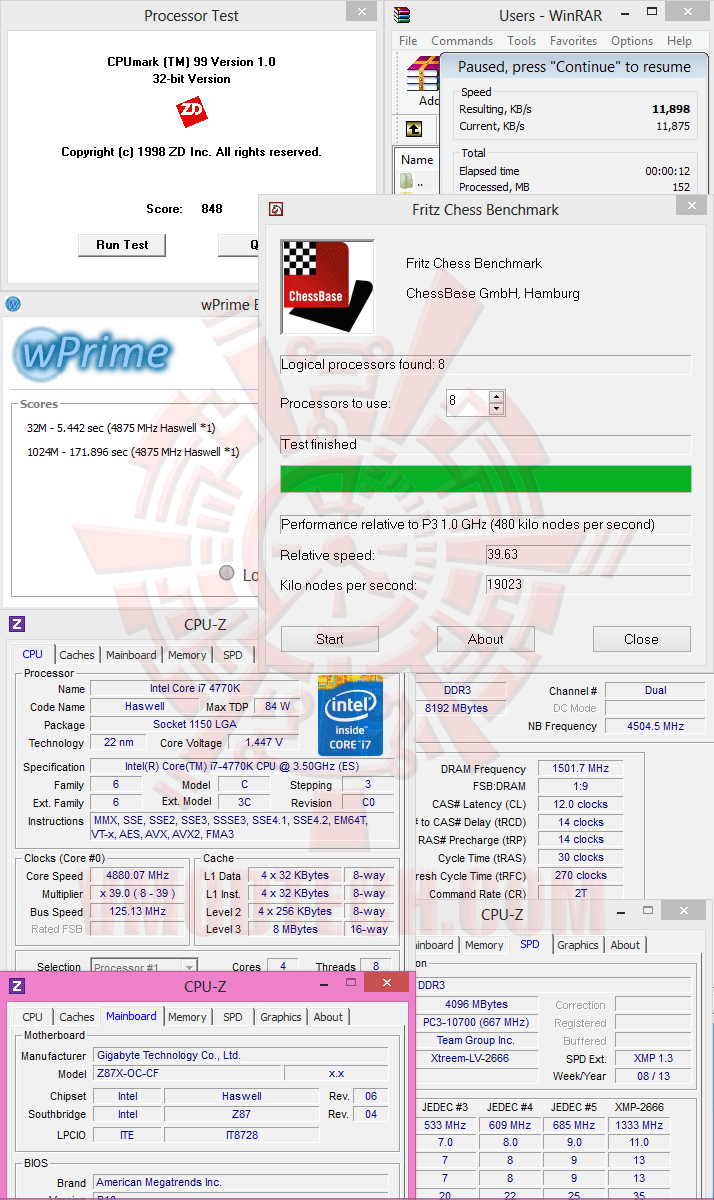
Task: Select CPU tab in top CPU-Z window
Action: [x=33, y=654]
